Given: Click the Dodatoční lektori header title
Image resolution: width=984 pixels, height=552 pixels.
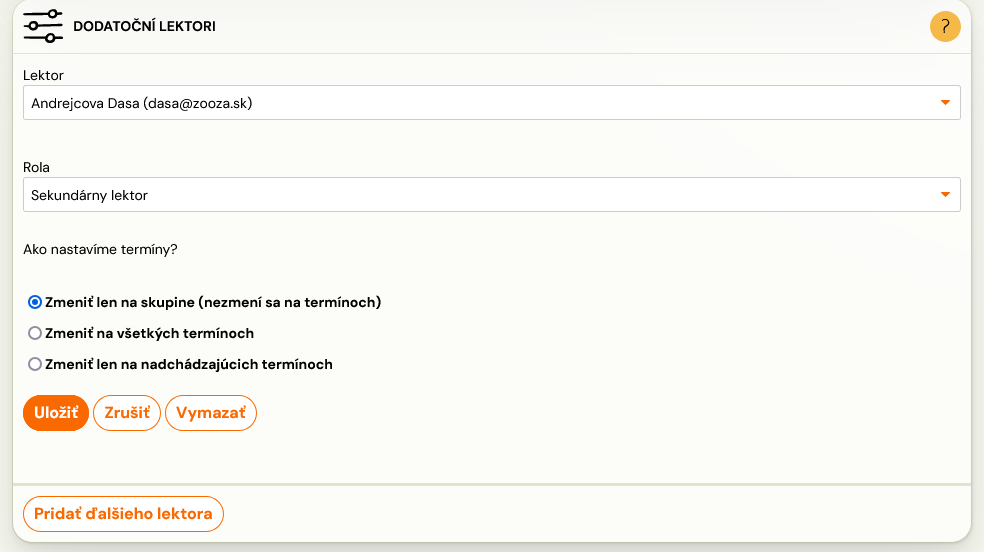Looking at the screenshot, I should pos(144,26).
